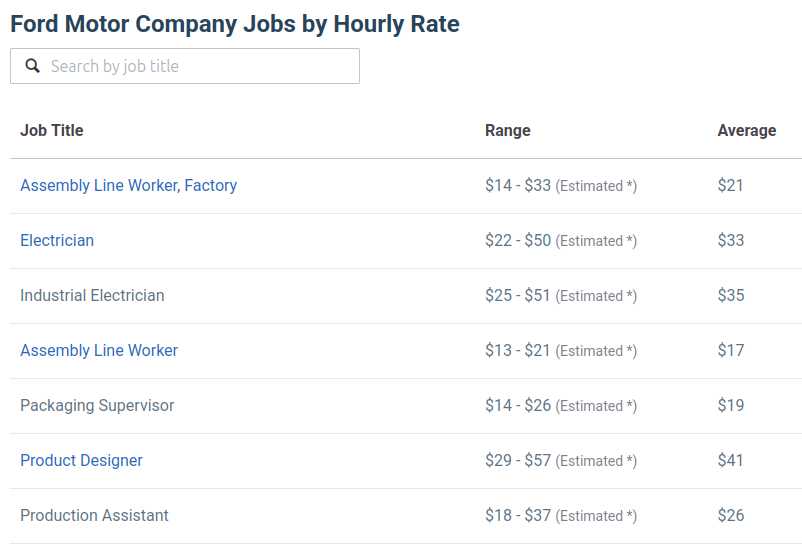Focus the Search by job title field

(x=185, y=66)
